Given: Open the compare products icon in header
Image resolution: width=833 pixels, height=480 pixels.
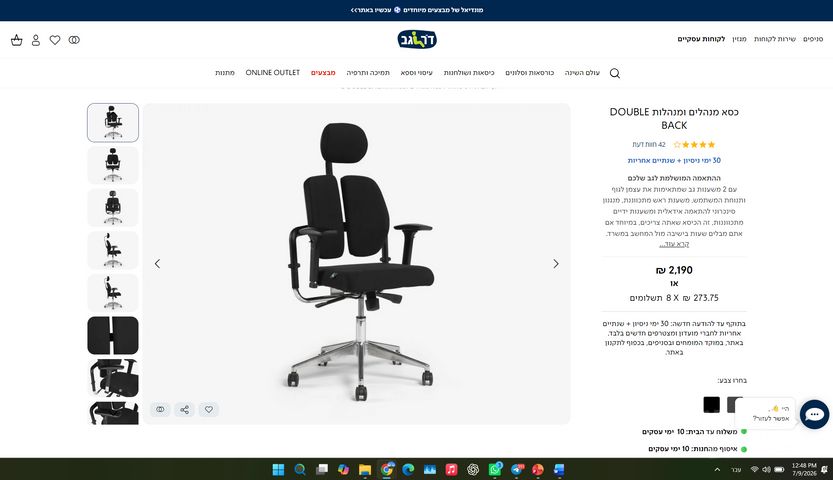Looking at the screenshot, I should (74, 40).
